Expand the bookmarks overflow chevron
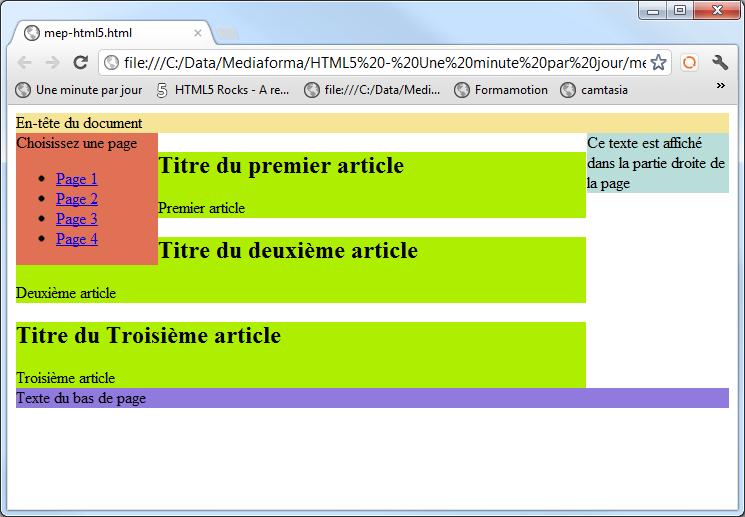The height and width of the screenshot is (517, 745). (x=720, y=87)
